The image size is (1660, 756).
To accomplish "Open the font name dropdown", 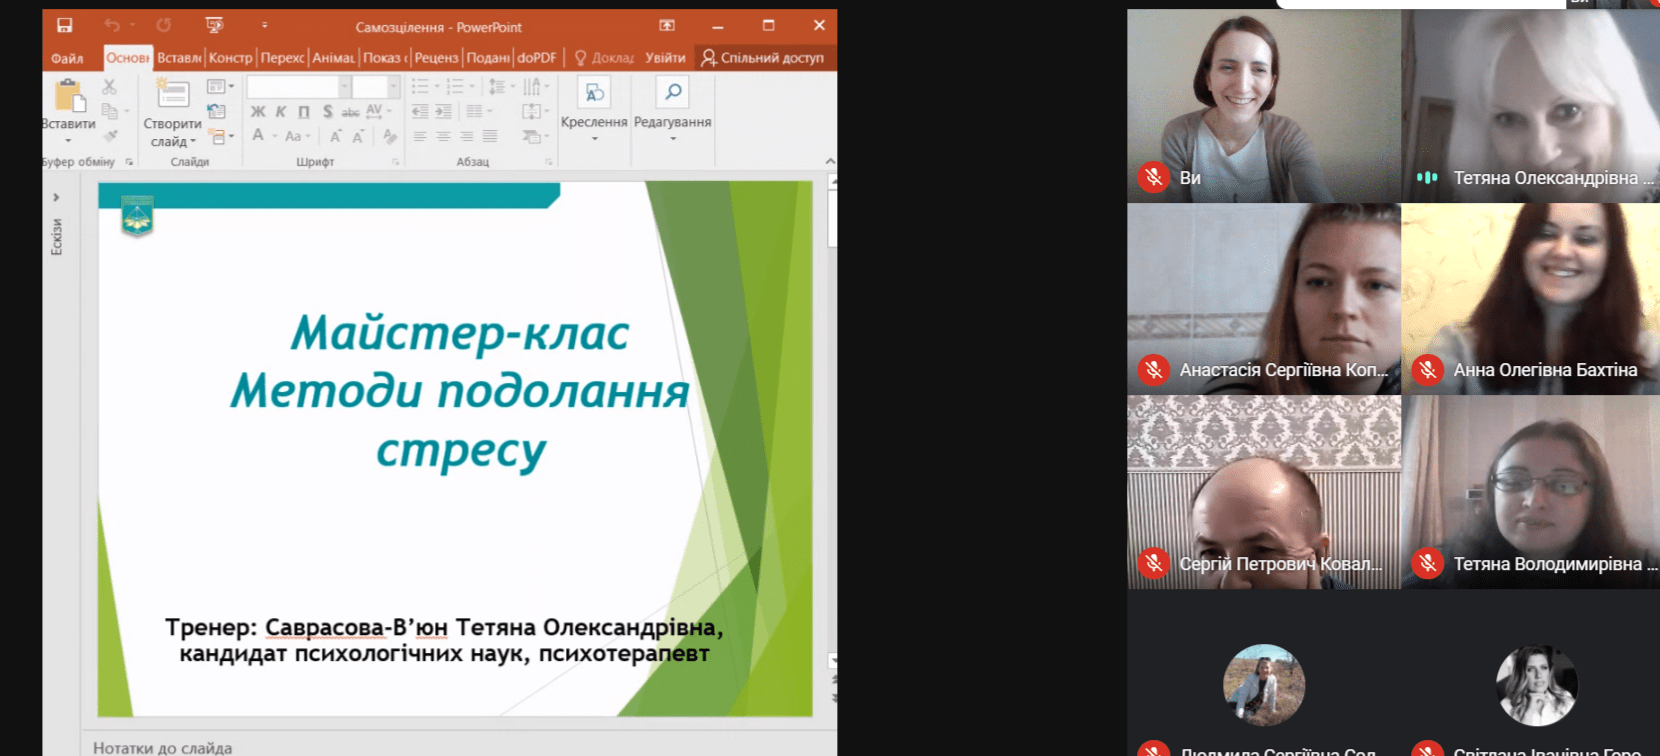I will point(344,87).
